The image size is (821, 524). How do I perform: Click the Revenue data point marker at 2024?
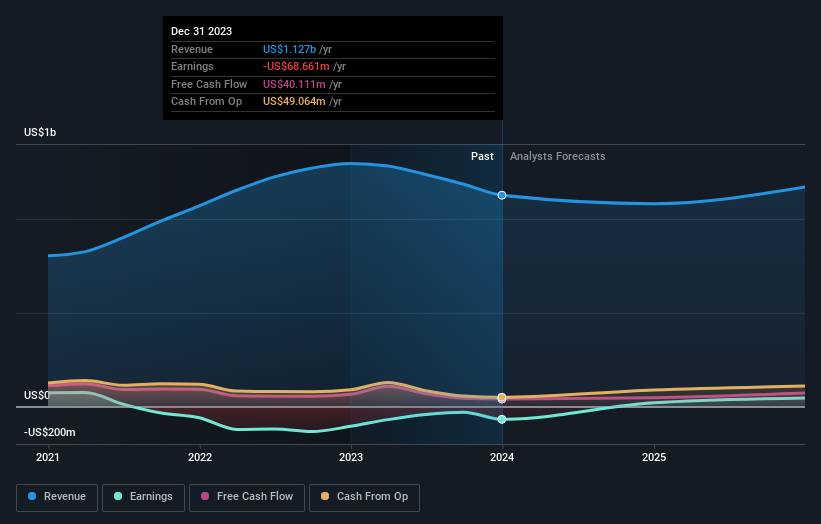[502, 195]
